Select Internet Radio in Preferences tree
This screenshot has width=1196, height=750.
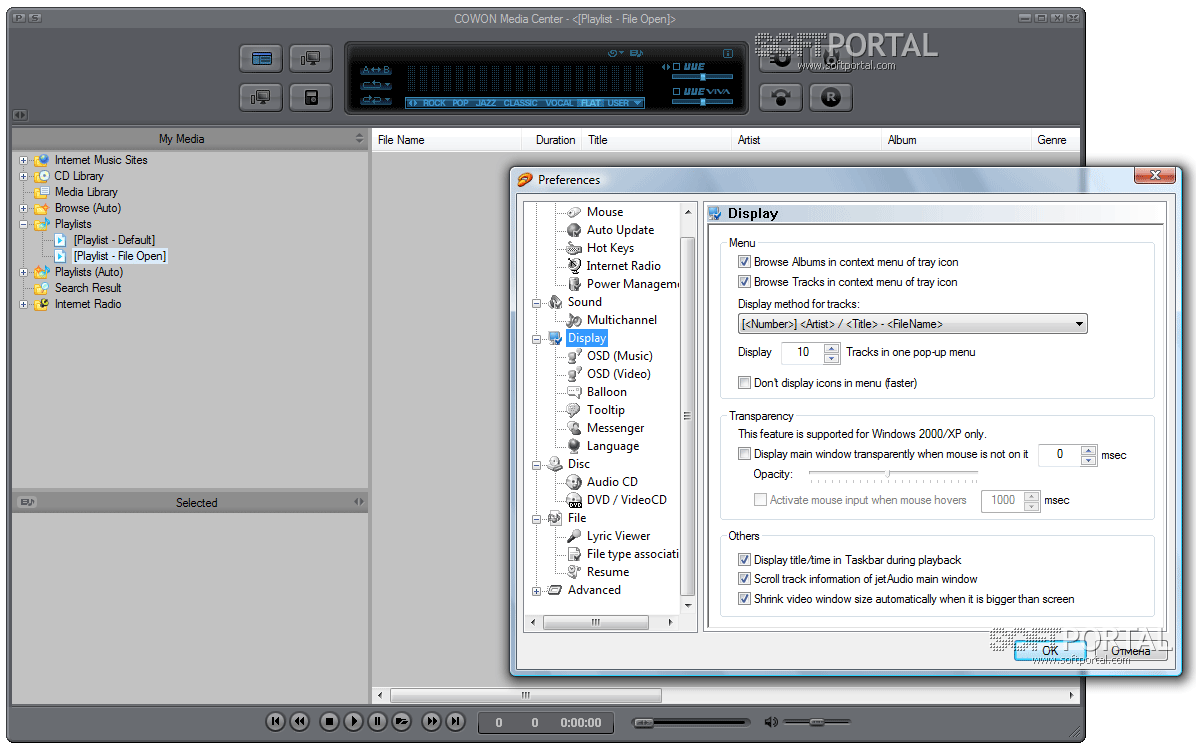(x=623, y=266)
